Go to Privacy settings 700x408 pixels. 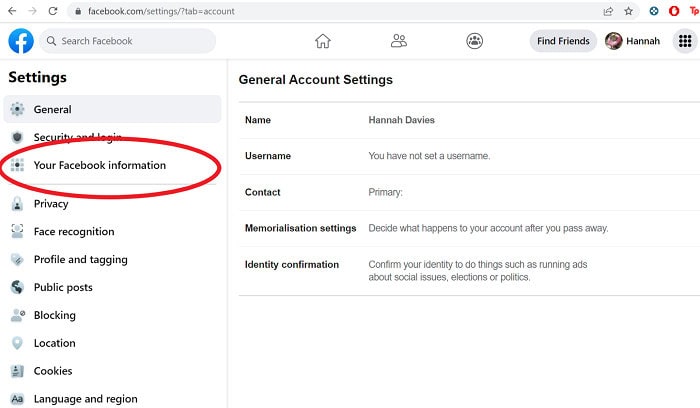pyautogui.click(x=112, y=204)
